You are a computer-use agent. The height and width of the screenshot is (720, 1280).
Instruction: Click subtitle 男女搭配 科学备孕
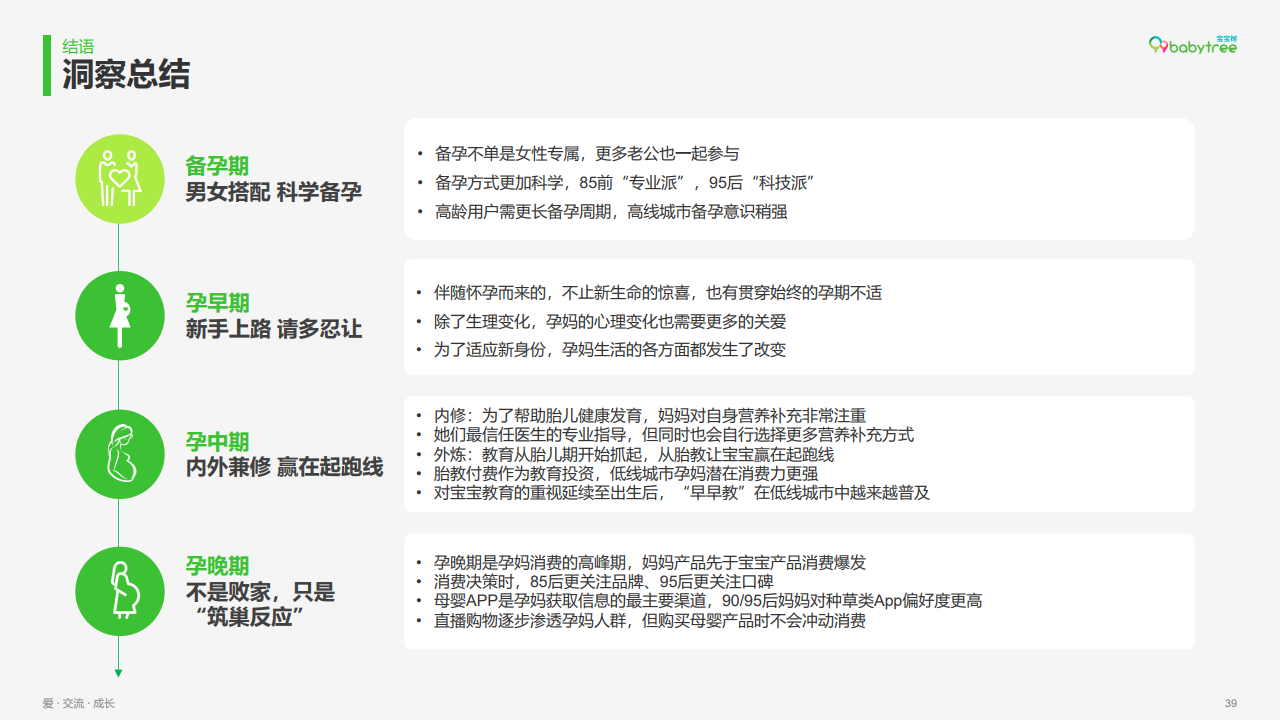tap(273, 192)
